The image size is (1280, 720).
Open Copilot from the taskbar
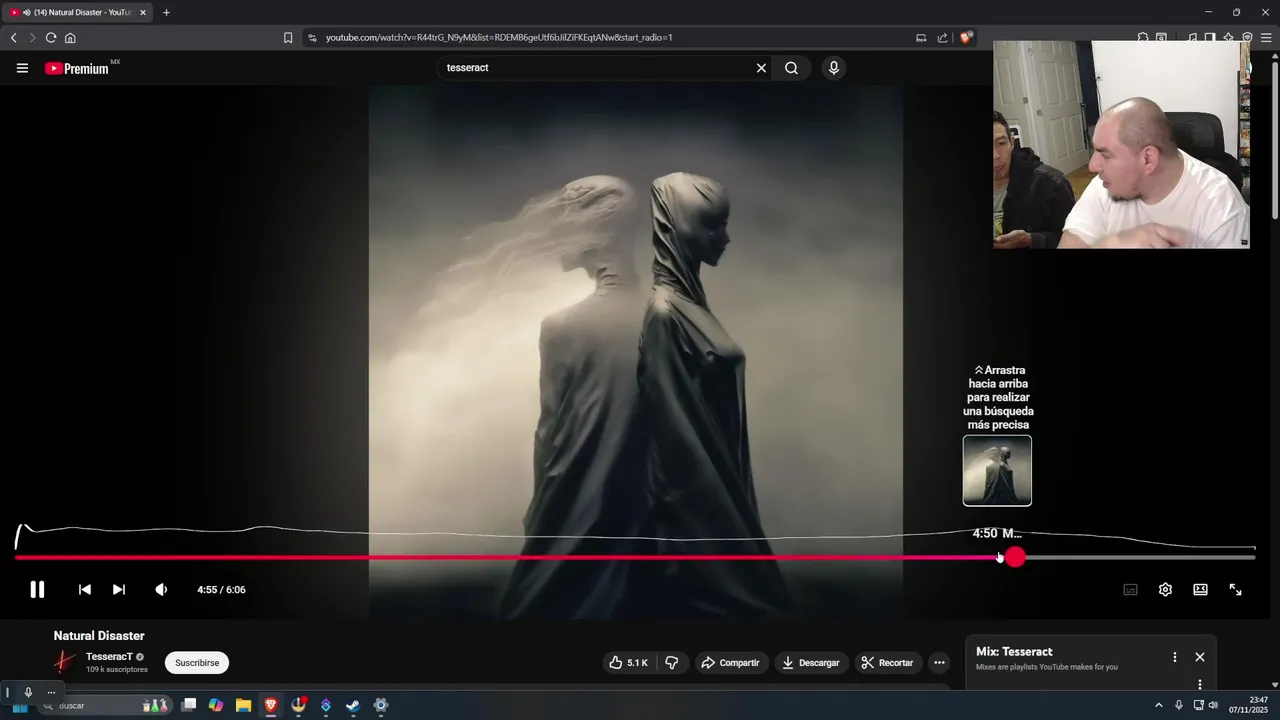tap(216, 706)
